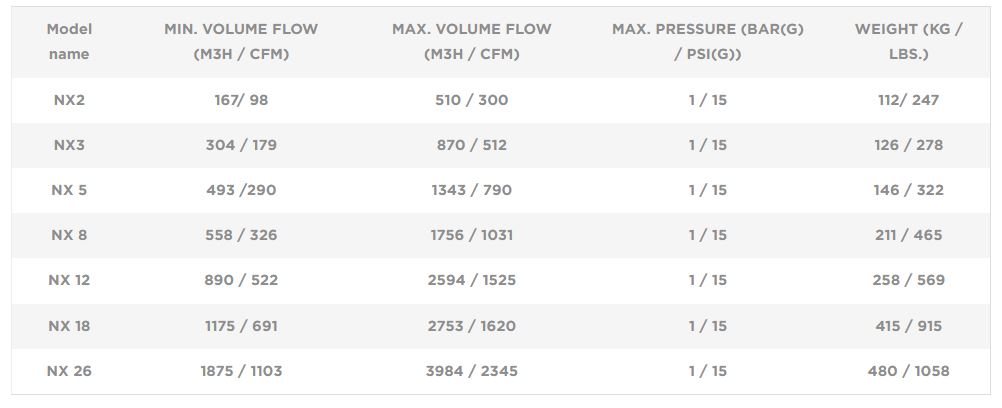Click the NX 5 row label
Screen dimensions: 1002x408
coord(69,190)
